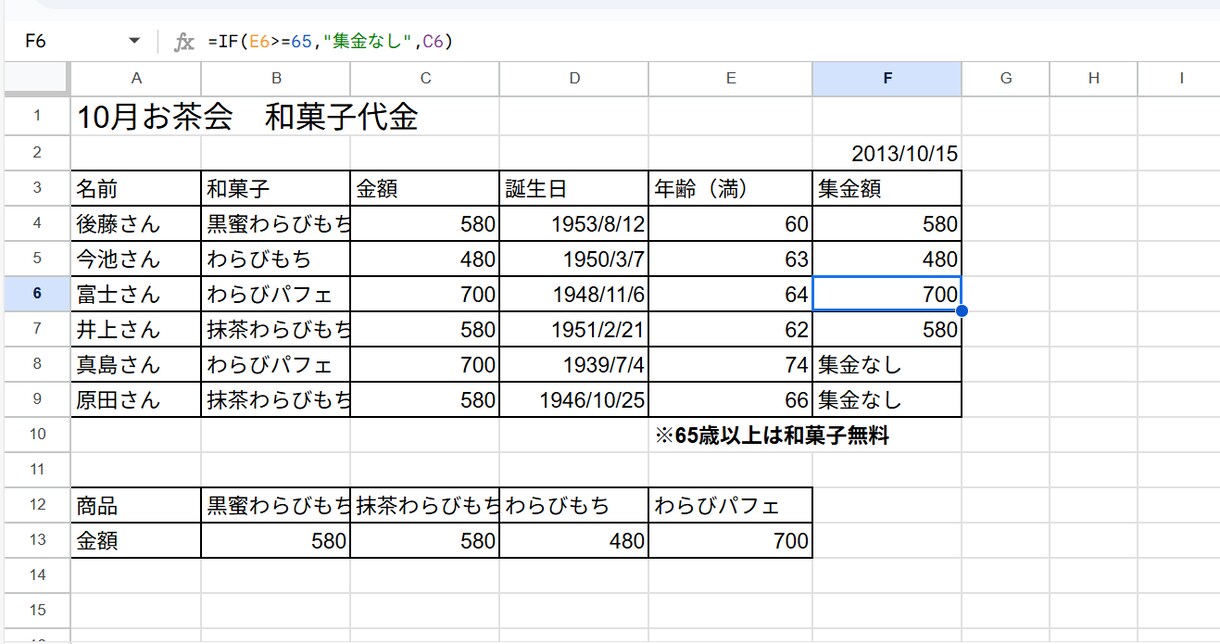Select cell 今池さん

pyautogui.click(x=136, y=259)
